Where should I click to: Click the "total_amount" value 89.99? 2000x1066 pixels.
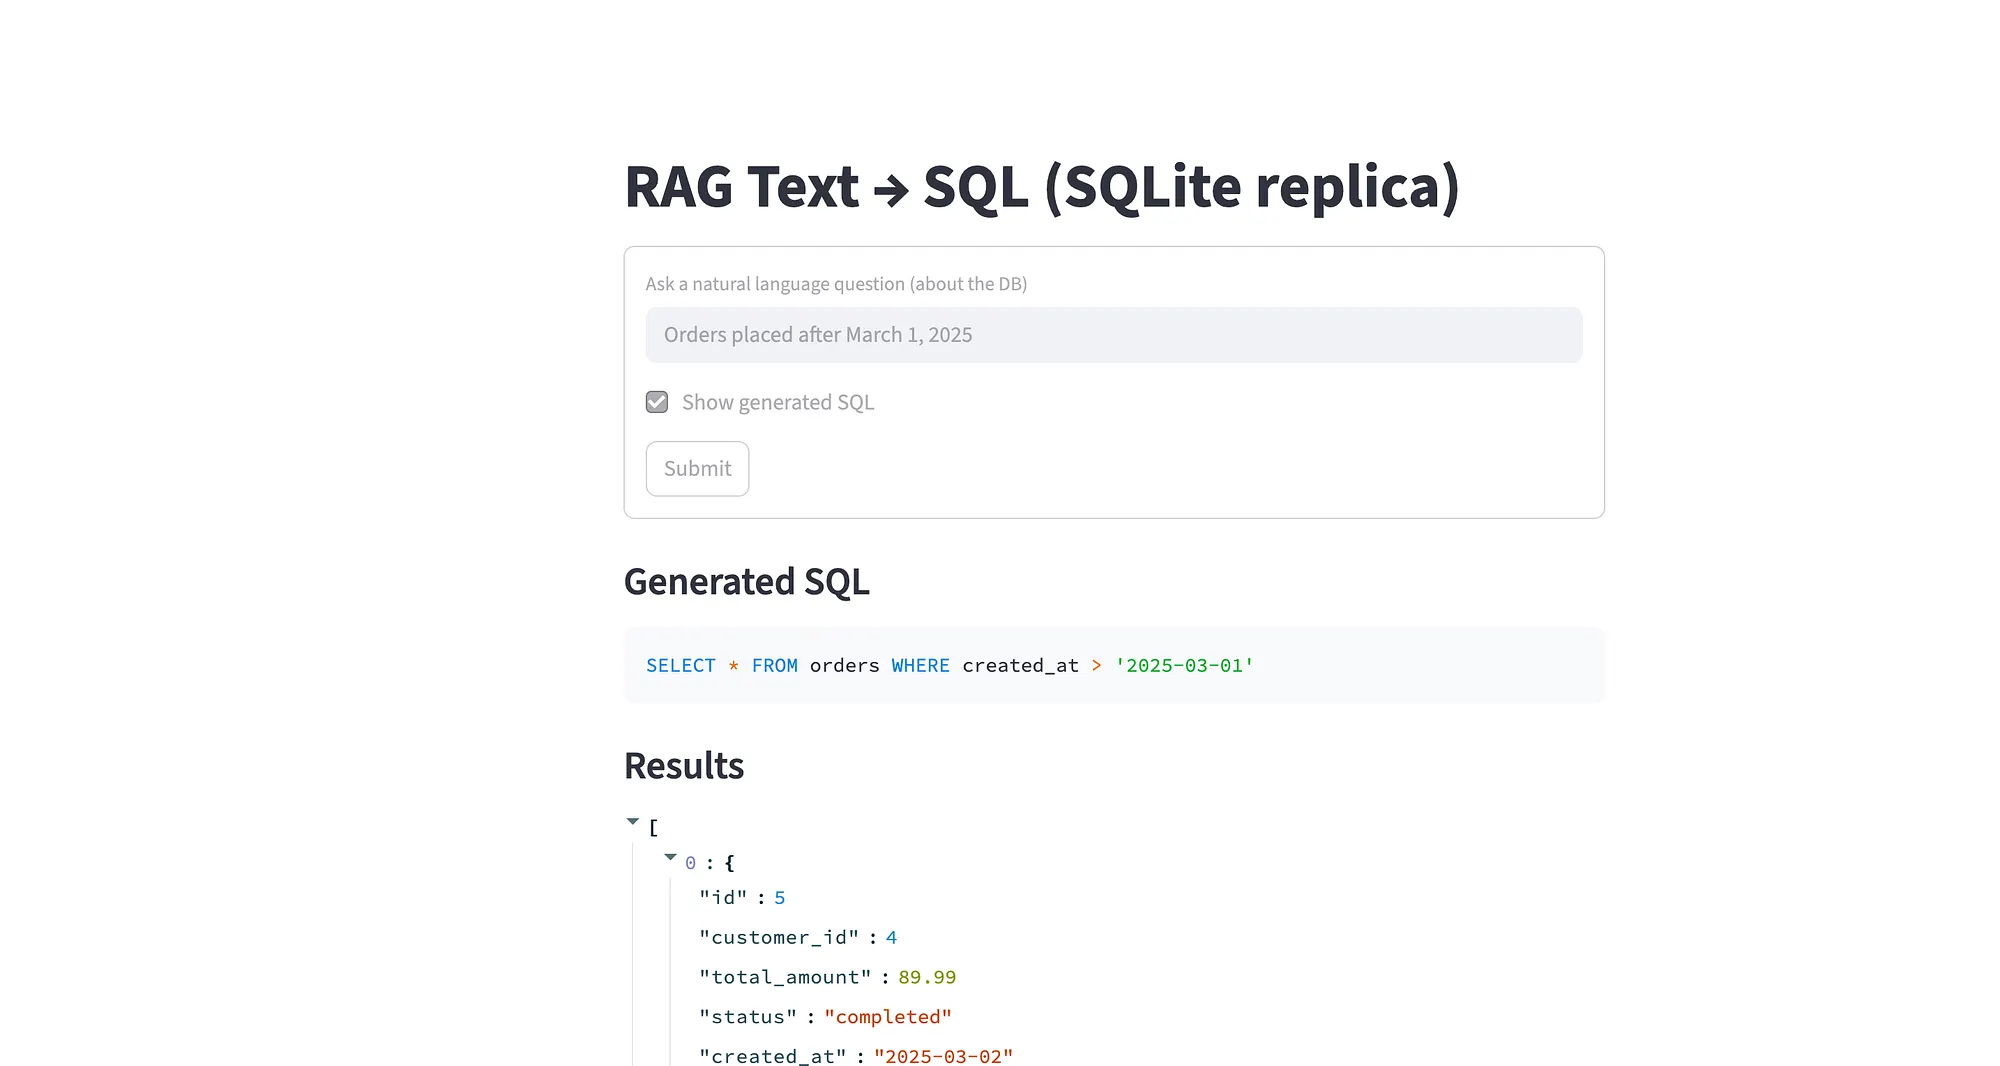pos(927,977)
